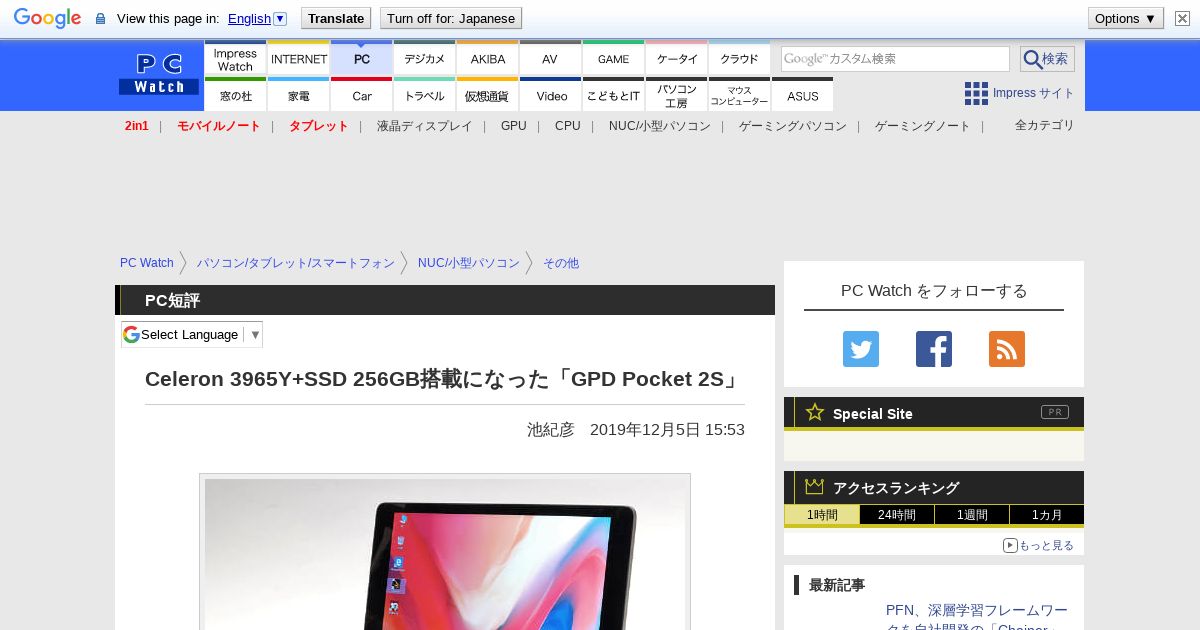Image resolution: width=1200 pixels, height=630 pixels.
Task: Click the PC Watch breadcrumb link
Action: coord(147,263)
